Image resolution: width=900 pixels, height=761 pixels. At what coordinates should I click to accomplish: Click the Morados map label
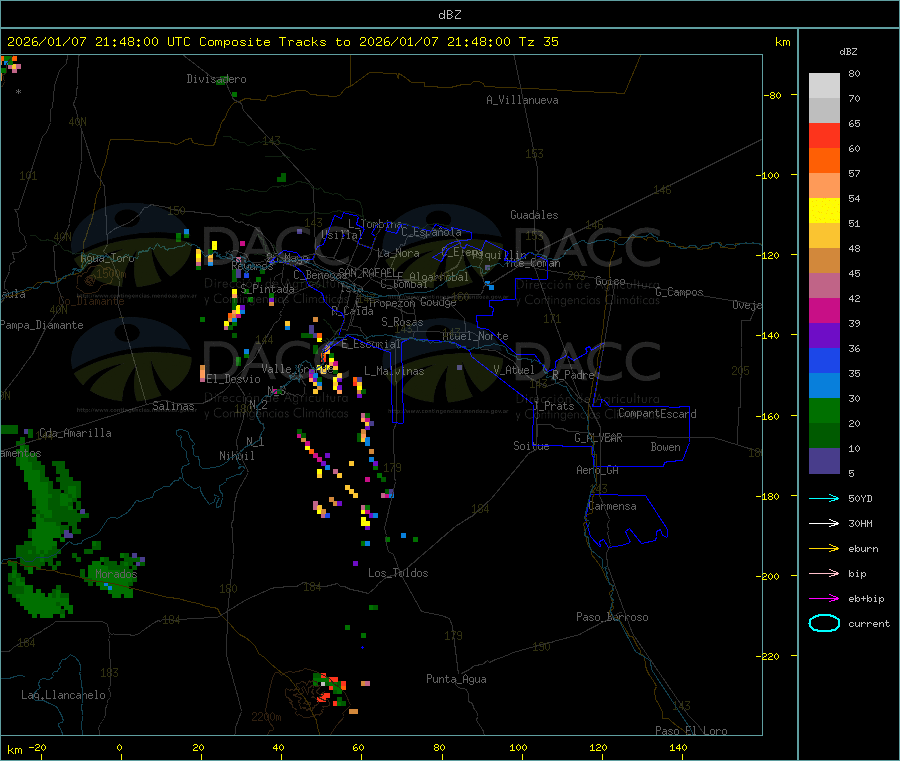(x=116, y=574)
